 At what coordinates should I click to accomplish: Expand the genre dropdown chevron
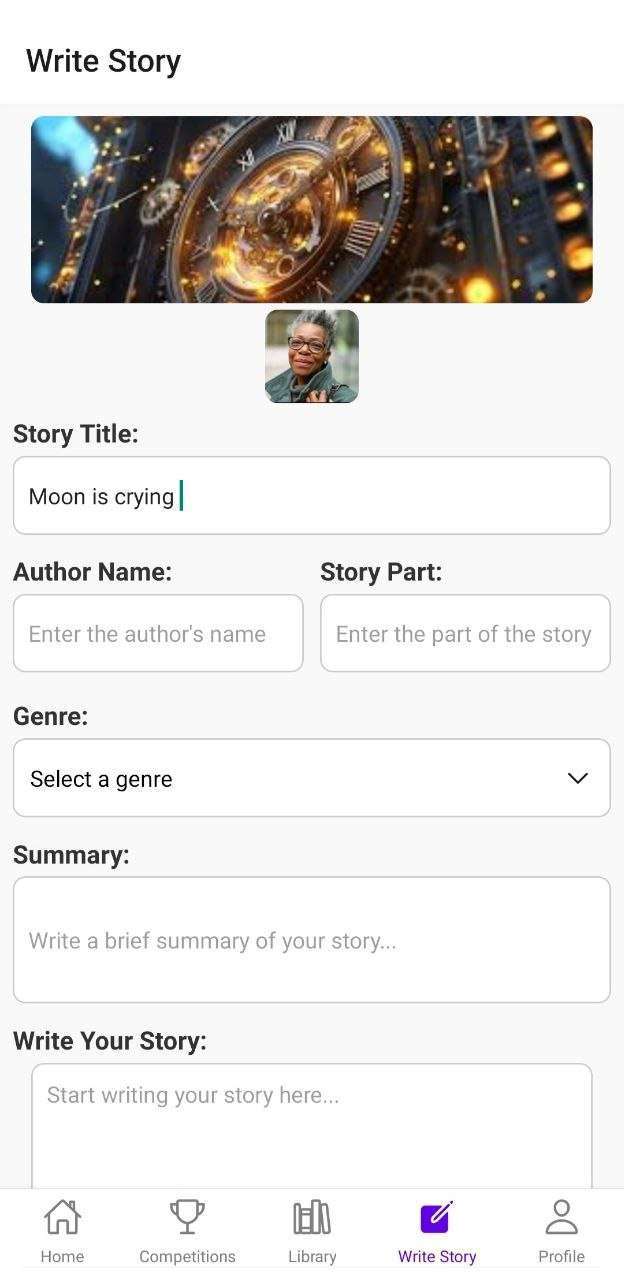pyautogui.click(x=578, y=778)
